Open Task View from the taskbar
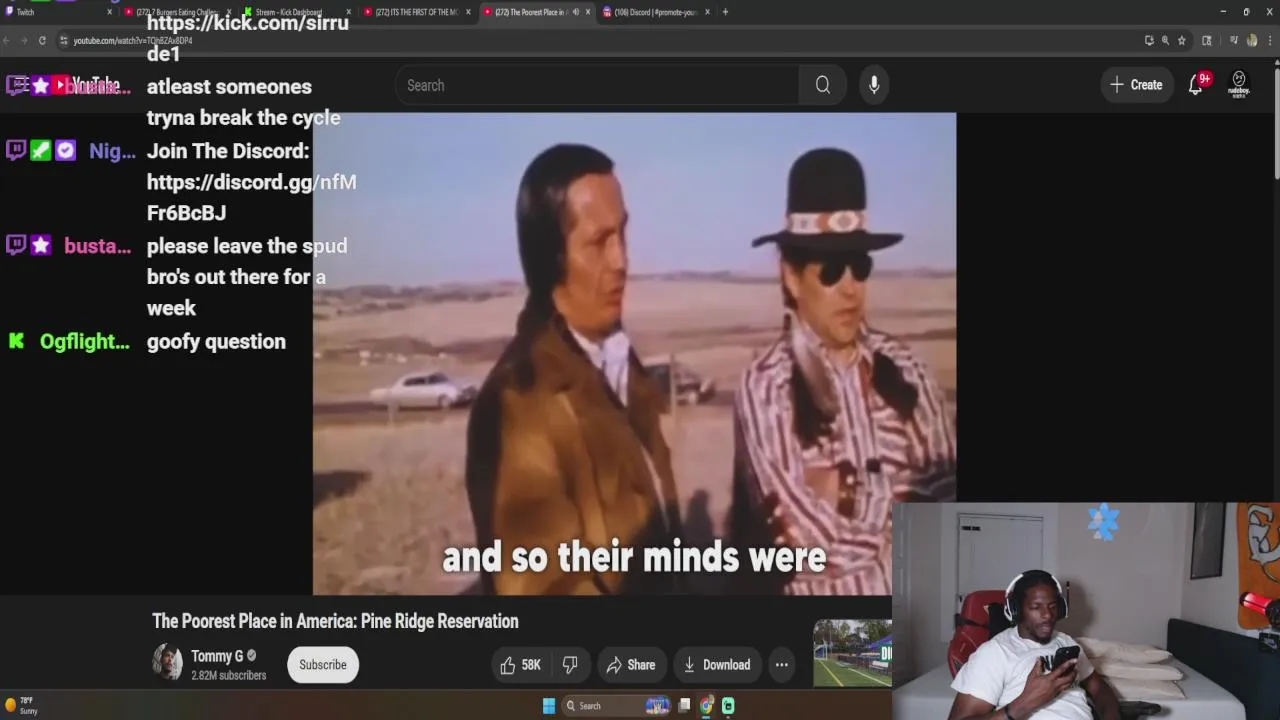The height and width of the screenshot is (720, 1280). pos(684,706)
